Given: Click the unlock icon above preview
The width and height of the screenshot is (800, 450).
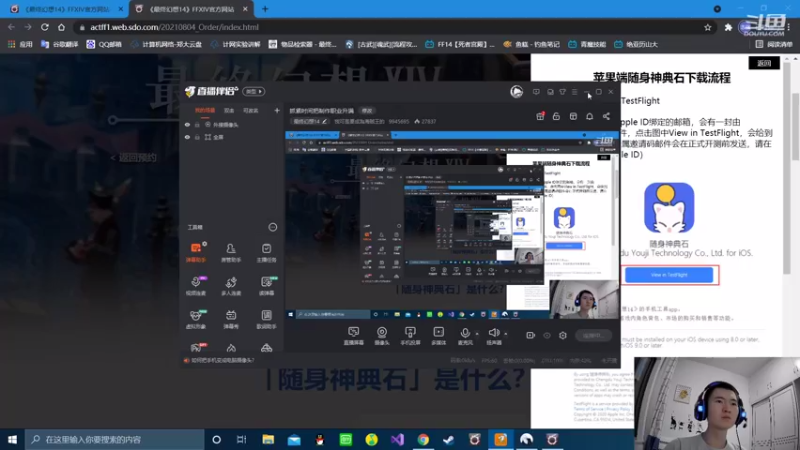Looking at the screenshot, I should coord(556,116).
